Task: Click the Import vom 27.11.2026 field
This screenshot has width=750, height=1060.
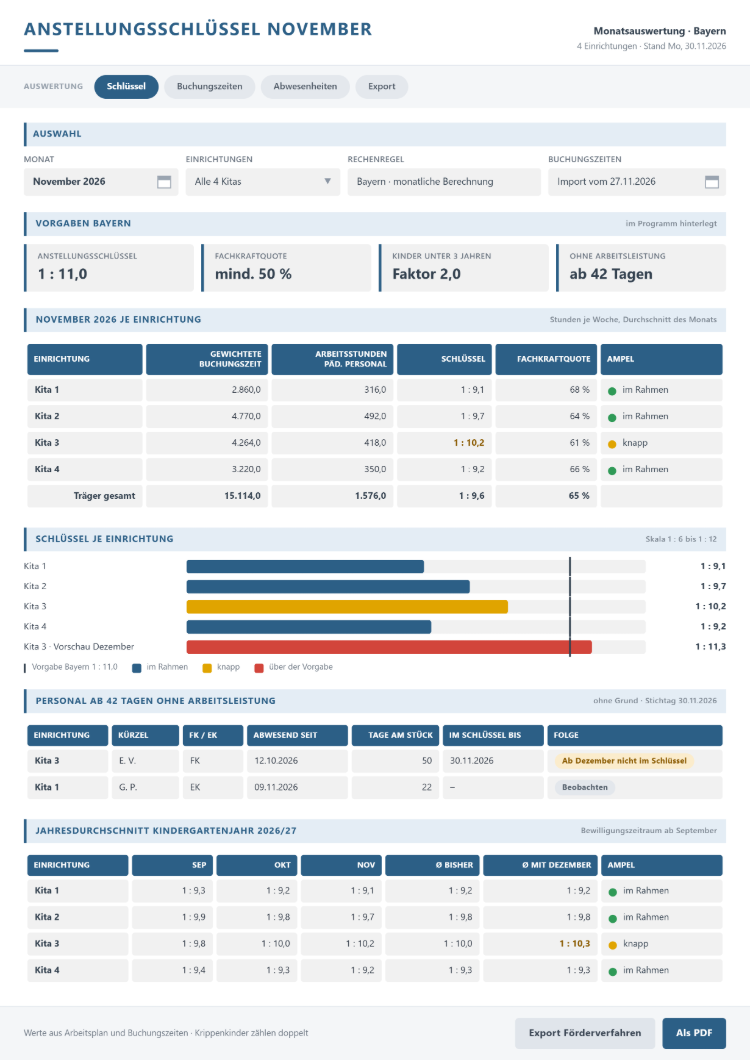Action: tap(637, 182)
